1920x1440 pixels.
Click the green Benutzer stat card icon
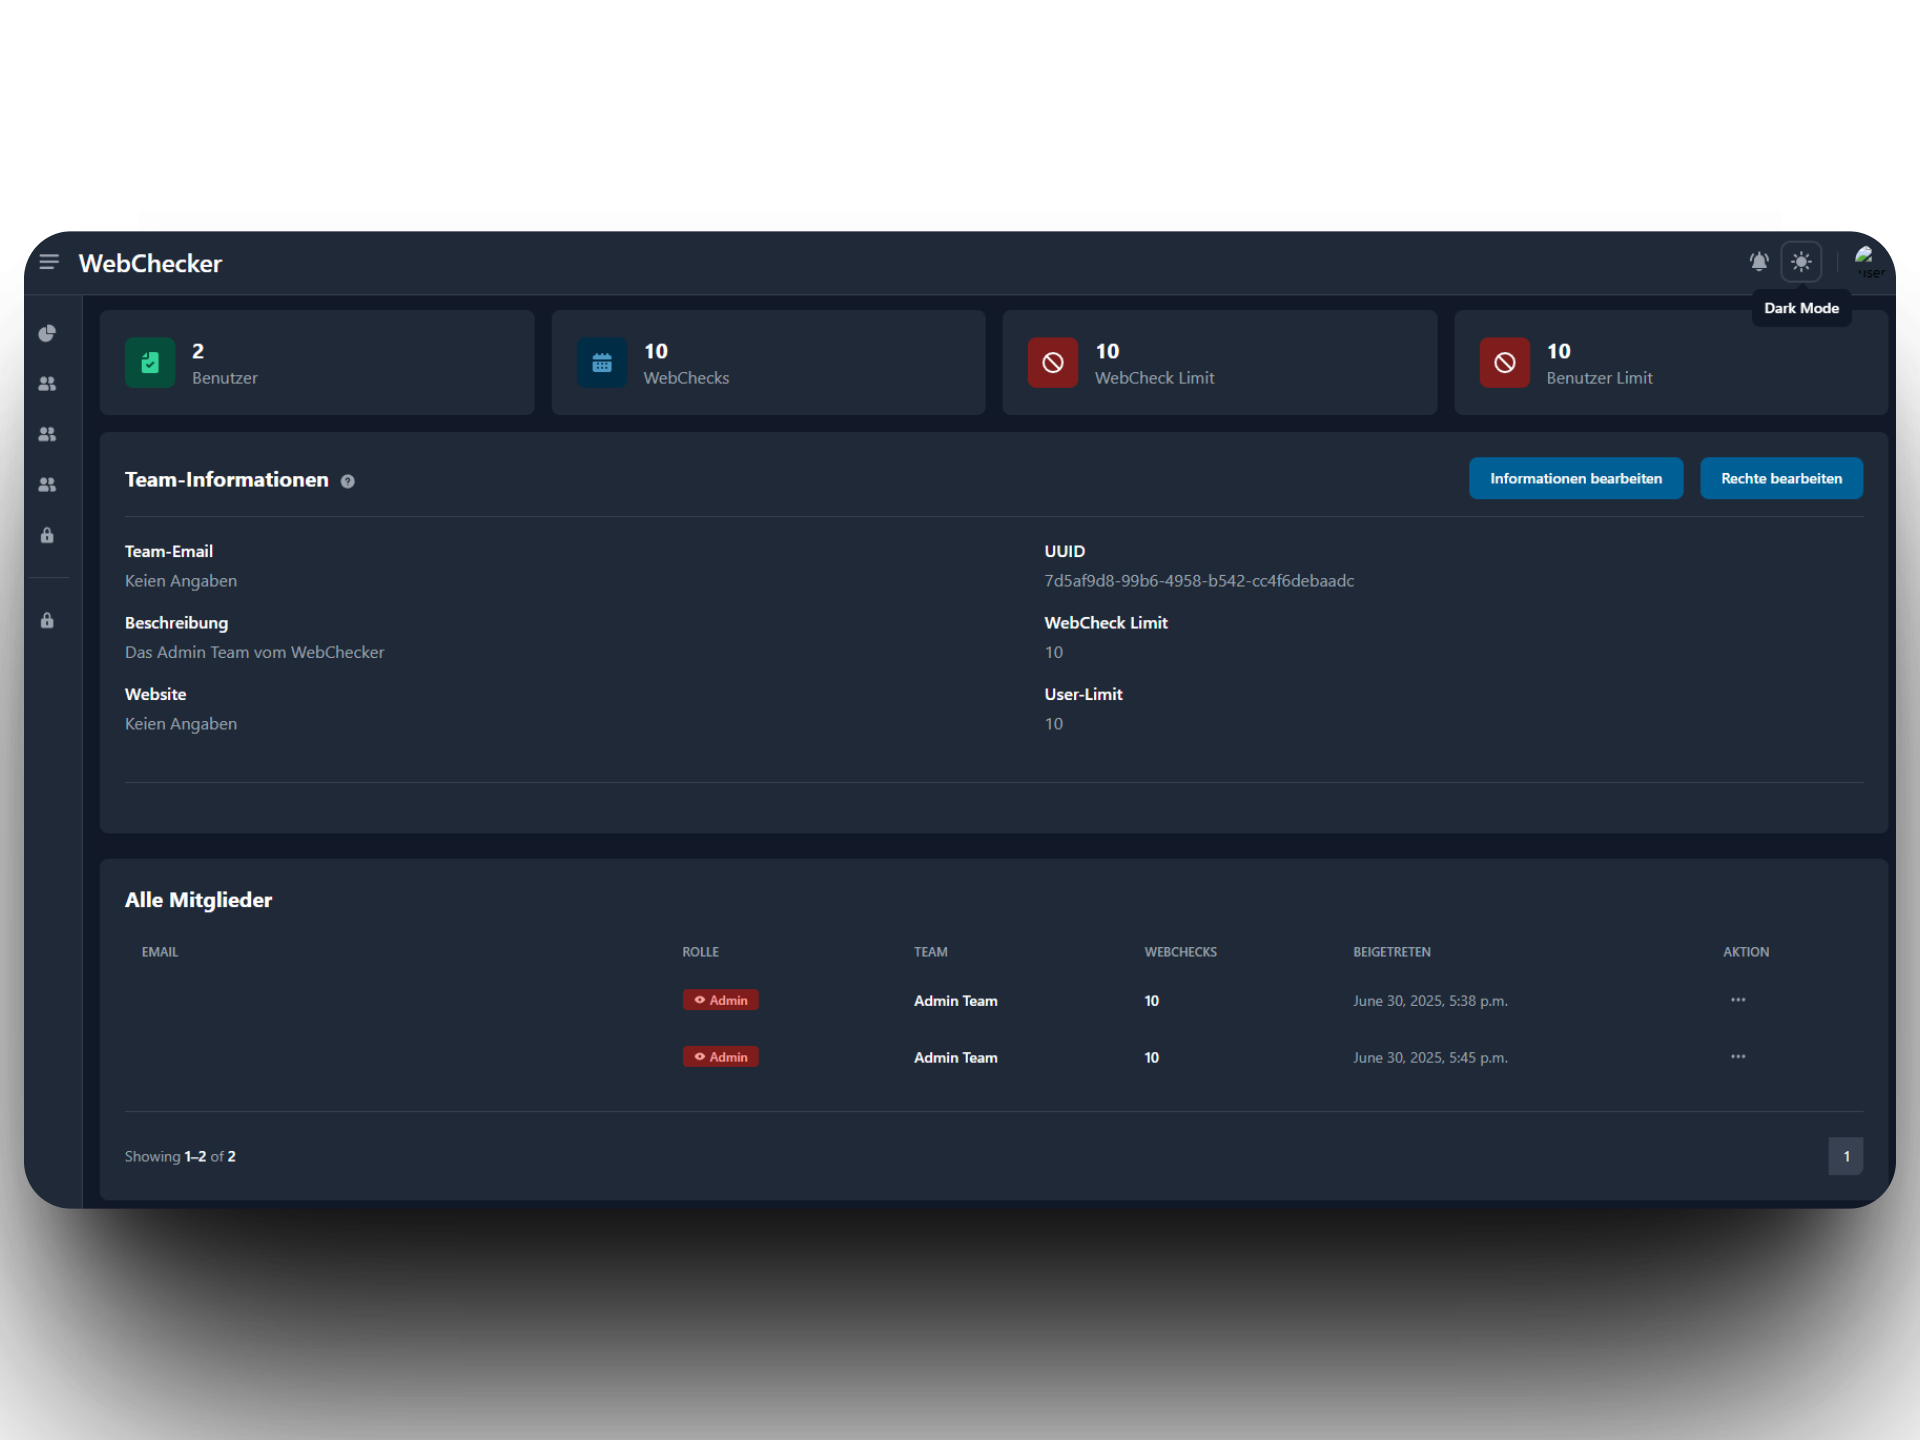pyautogui.click(x=150, y=362)
